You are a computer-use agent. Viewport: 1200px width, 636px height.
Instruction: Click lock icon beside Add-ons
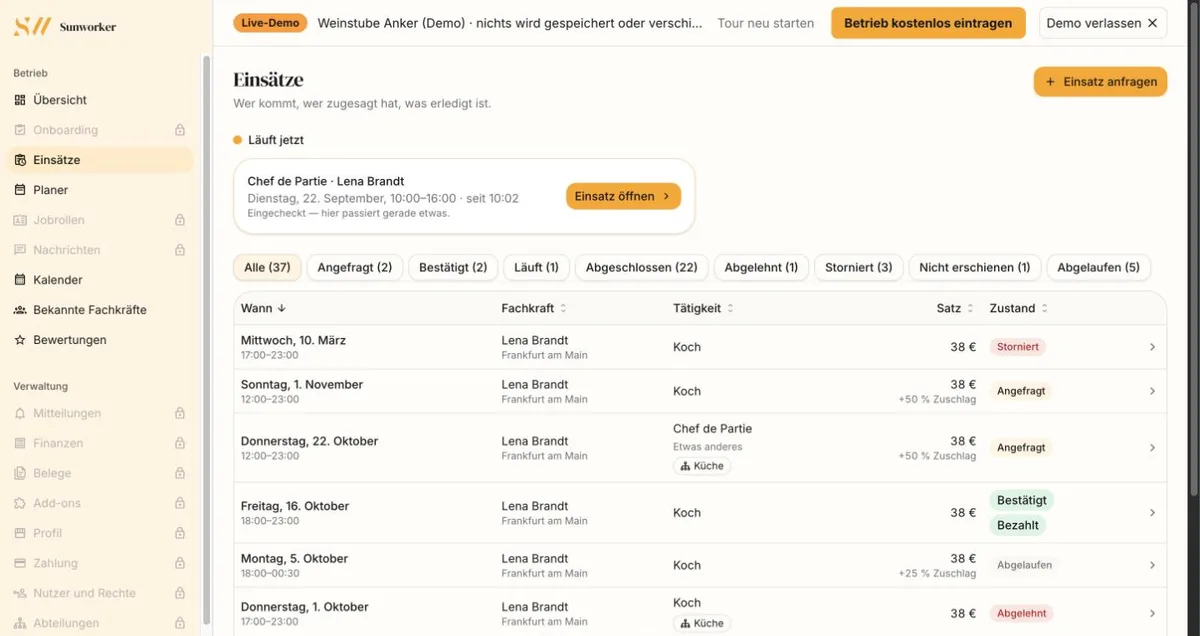click(180, 503)
